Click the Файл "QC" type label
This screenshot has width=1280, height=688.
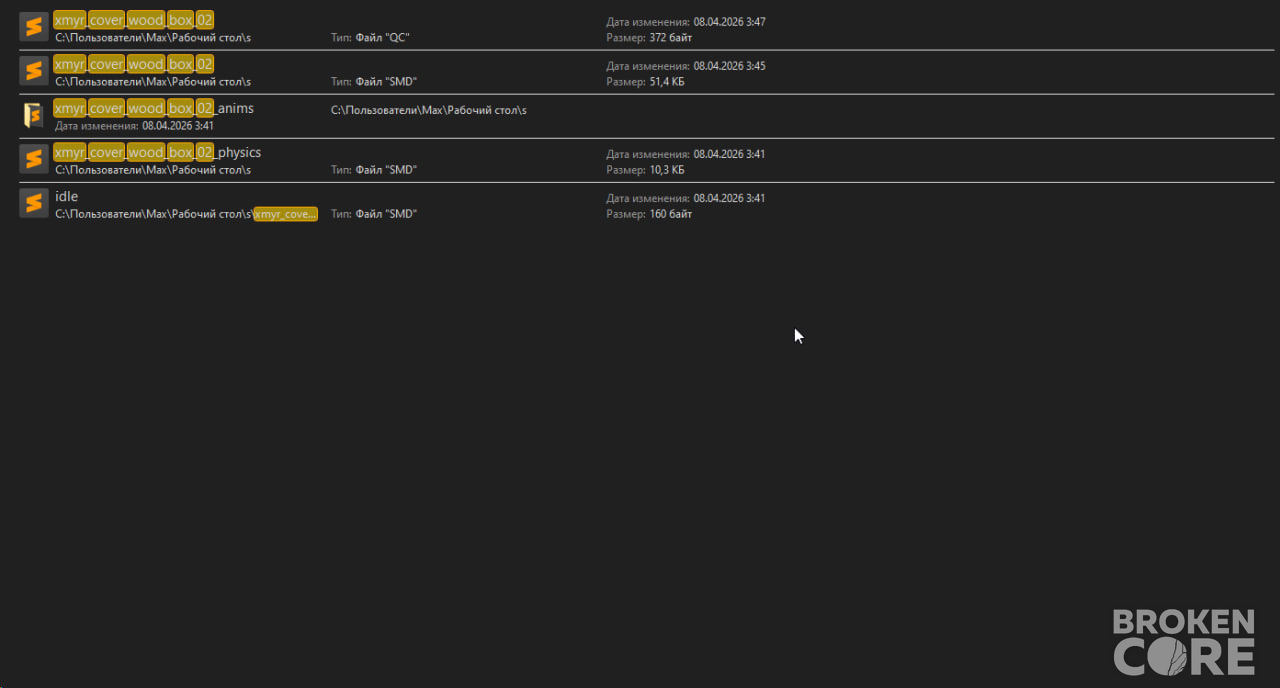point(383,38)
